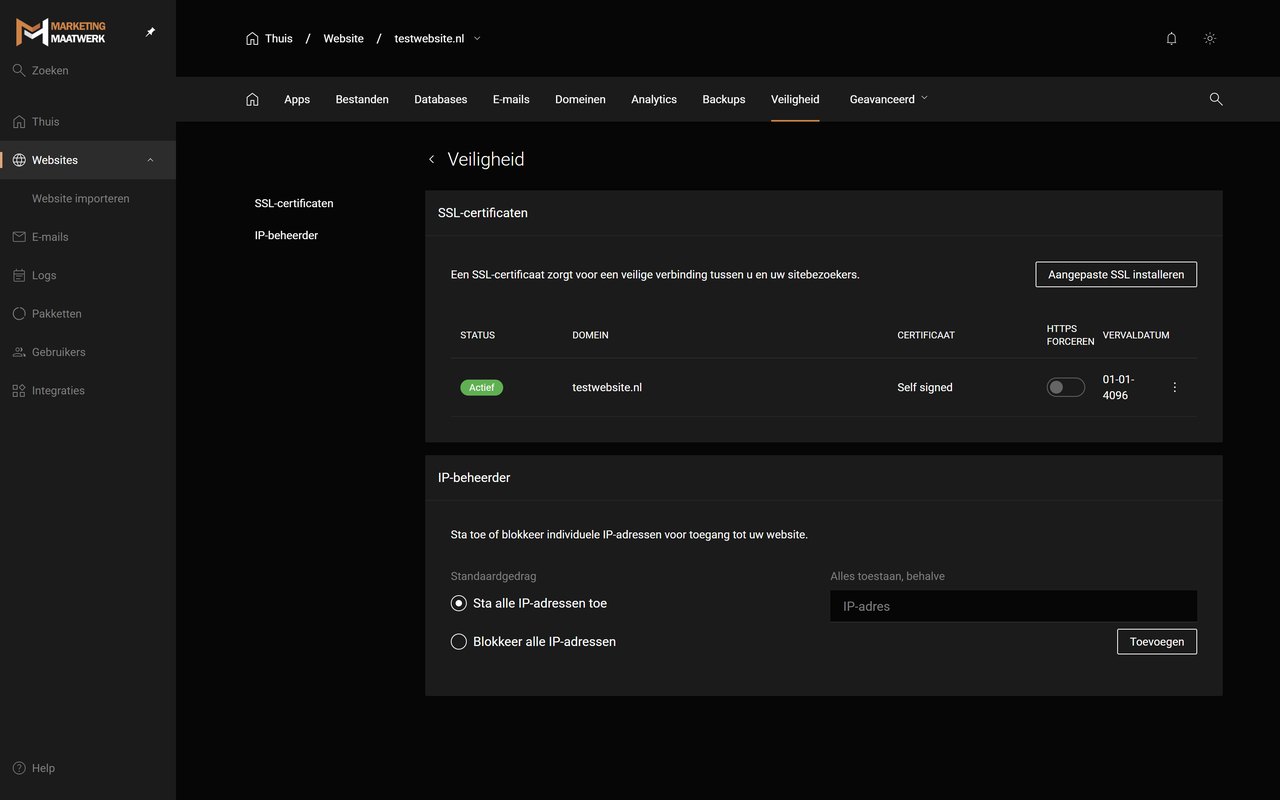Image resolution: width=1280 pixels, height=800 pixels.
Task: Switch to the Apps tab
Action: point(297,99)
